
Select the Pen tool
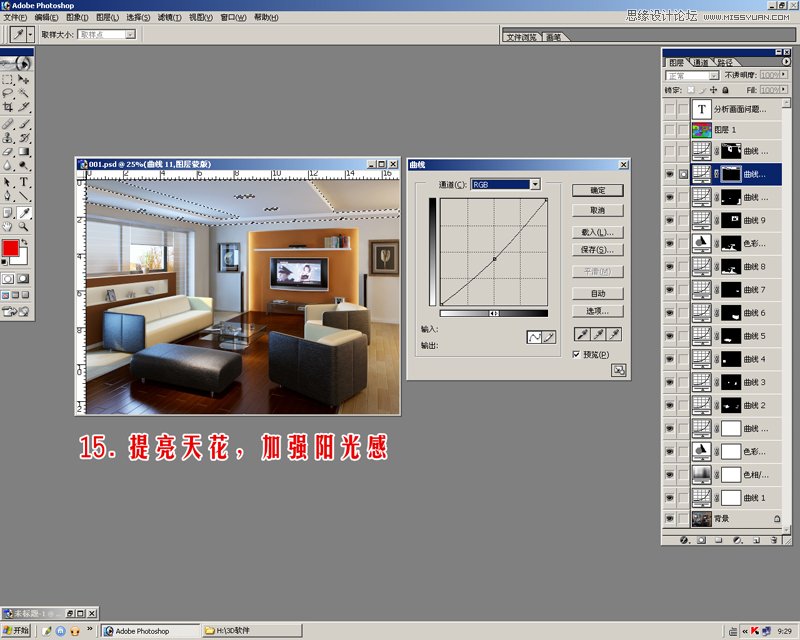coord(8,196)
